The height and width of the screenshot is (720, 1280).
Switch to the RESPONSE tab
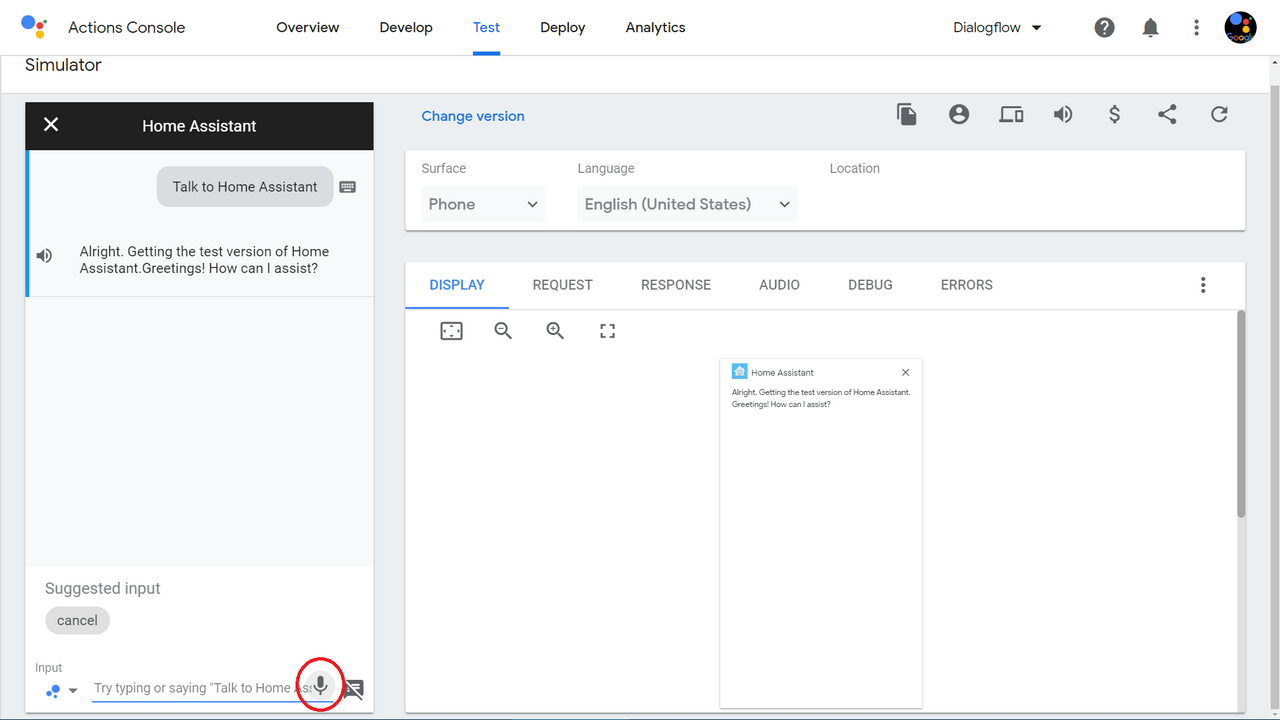tap(676, 285)
